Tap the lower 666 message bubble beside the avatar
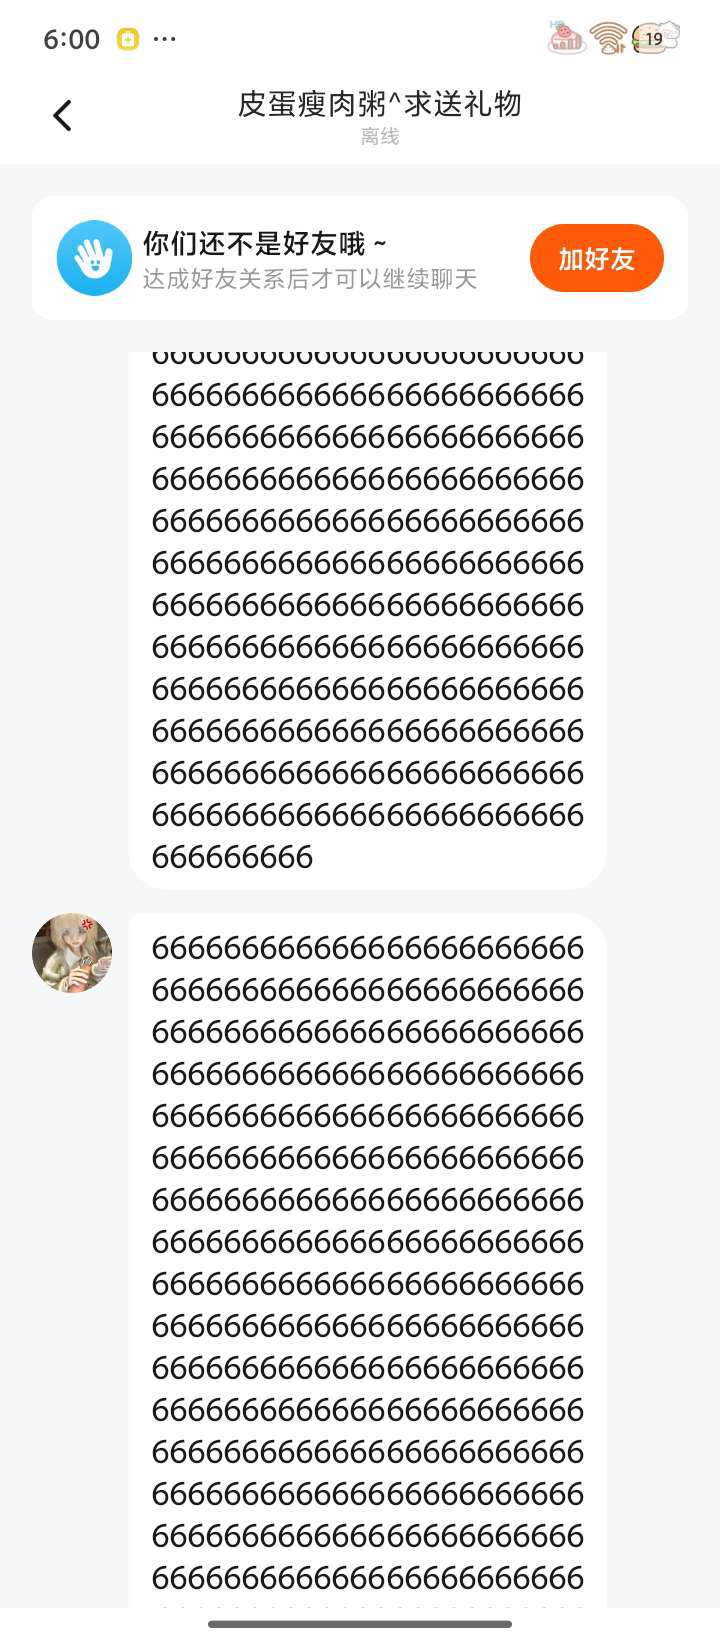Screen dimensions: 720x1640 click(367, 1261)
